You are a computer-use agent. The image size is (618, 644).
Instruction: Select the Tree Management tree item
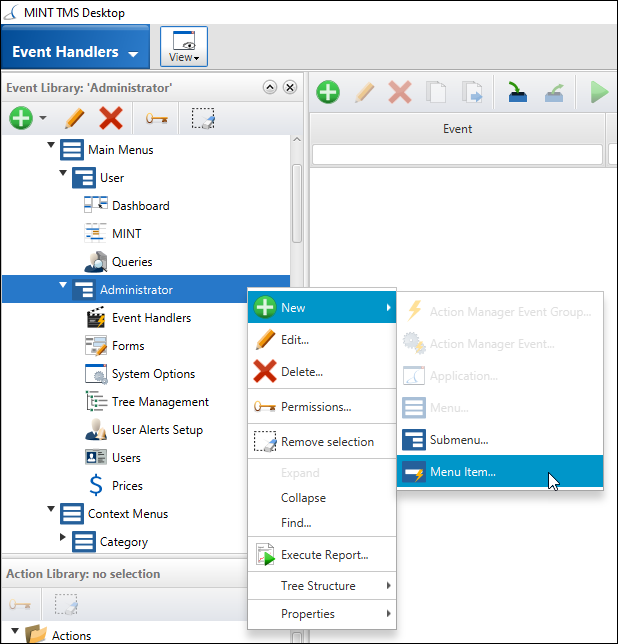[160, 402]
